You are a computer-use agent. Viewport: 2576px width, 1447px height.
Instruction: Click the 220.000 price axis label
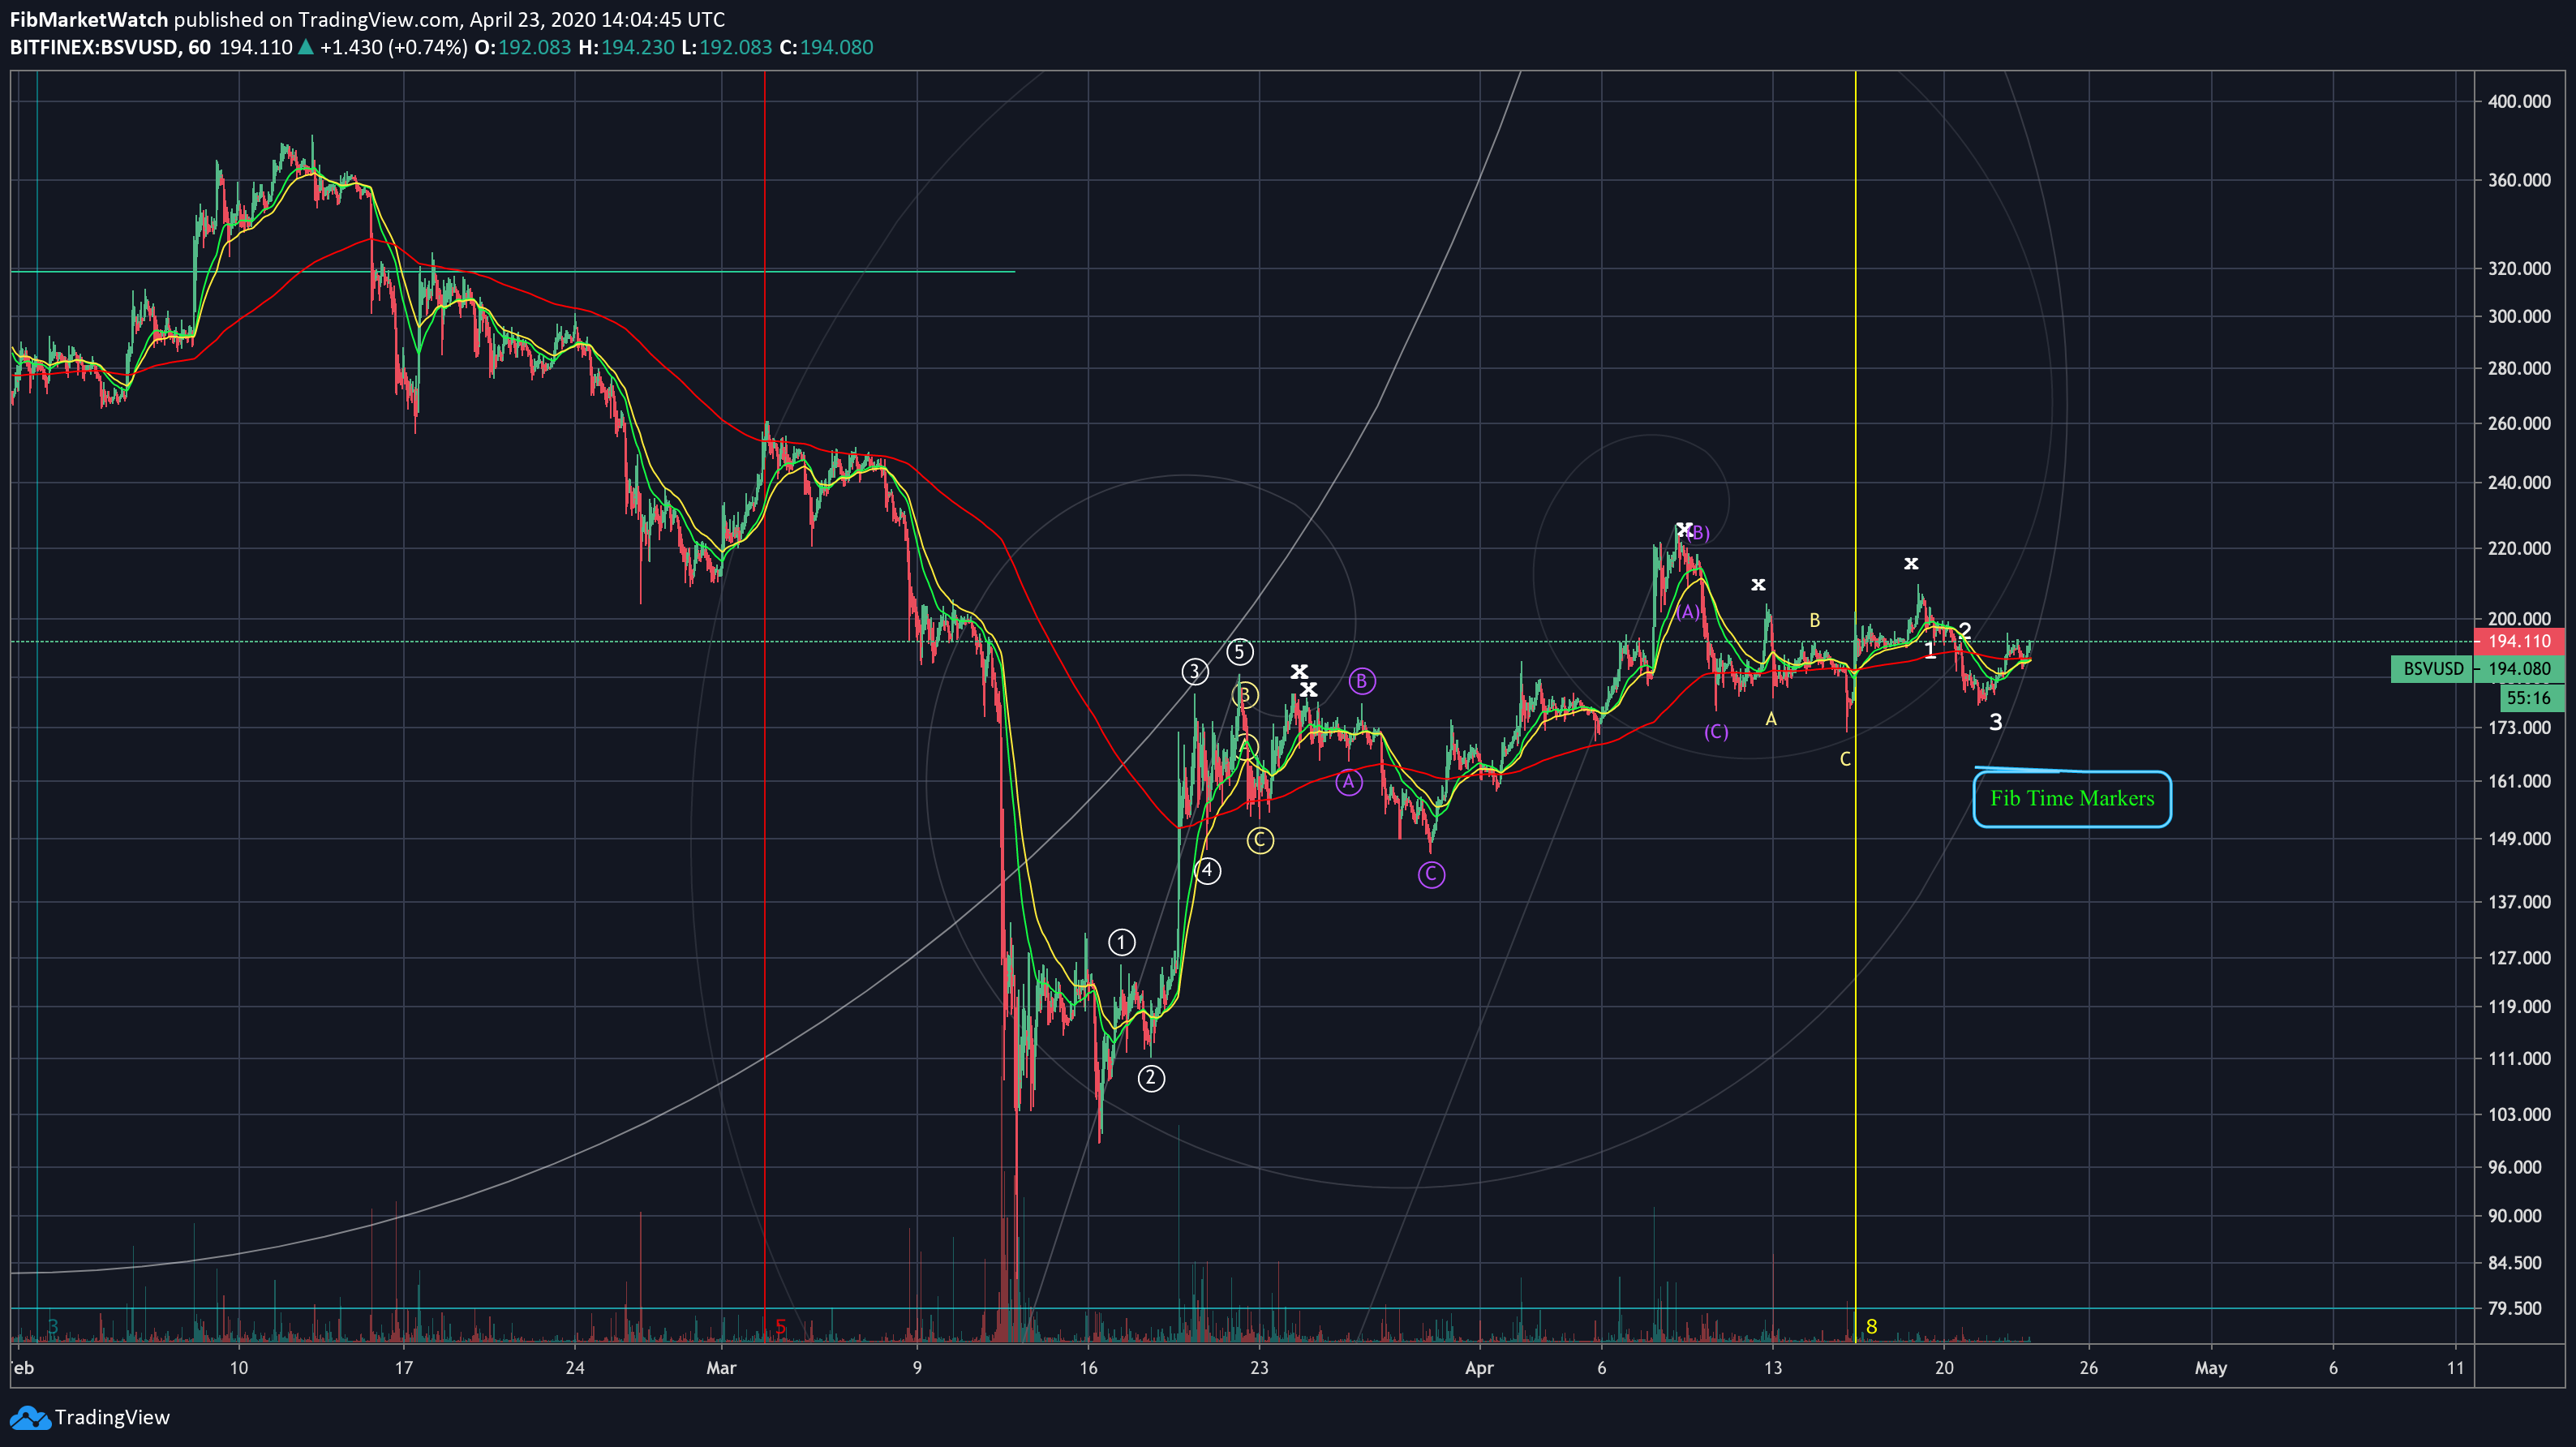click(2519, 548)
